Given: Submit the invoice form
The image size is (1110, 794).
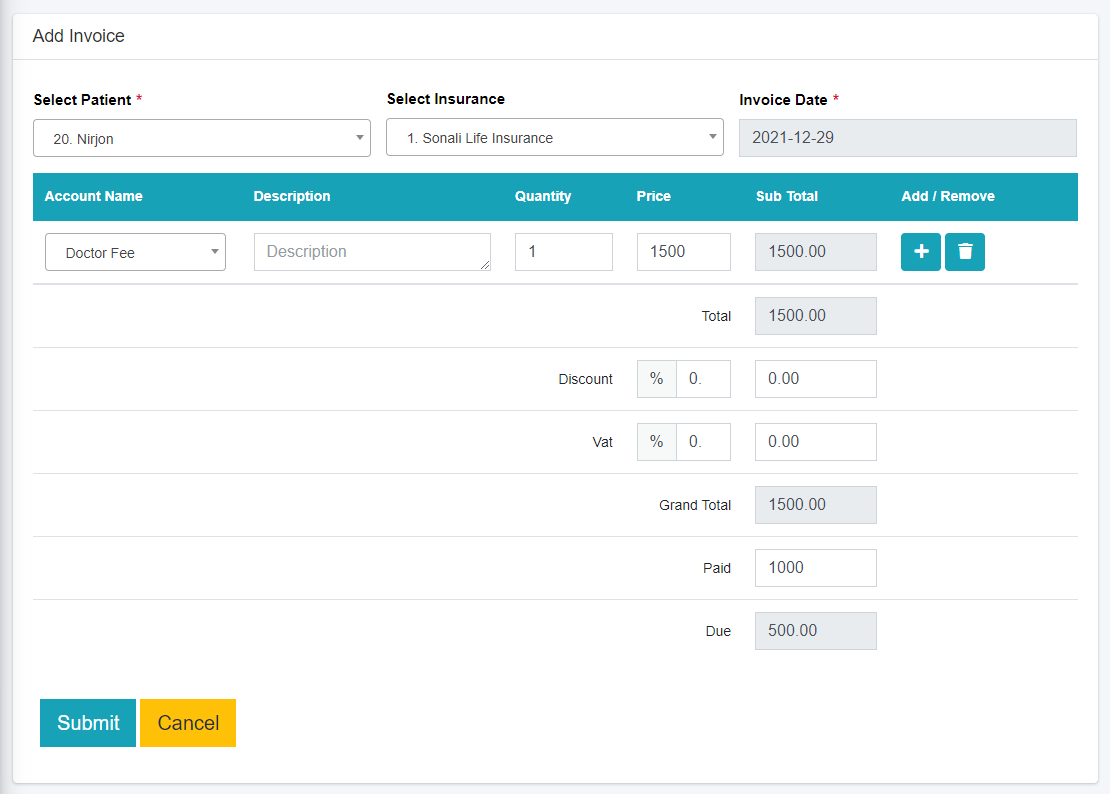Looking at the screenshot, I should 88,723.
